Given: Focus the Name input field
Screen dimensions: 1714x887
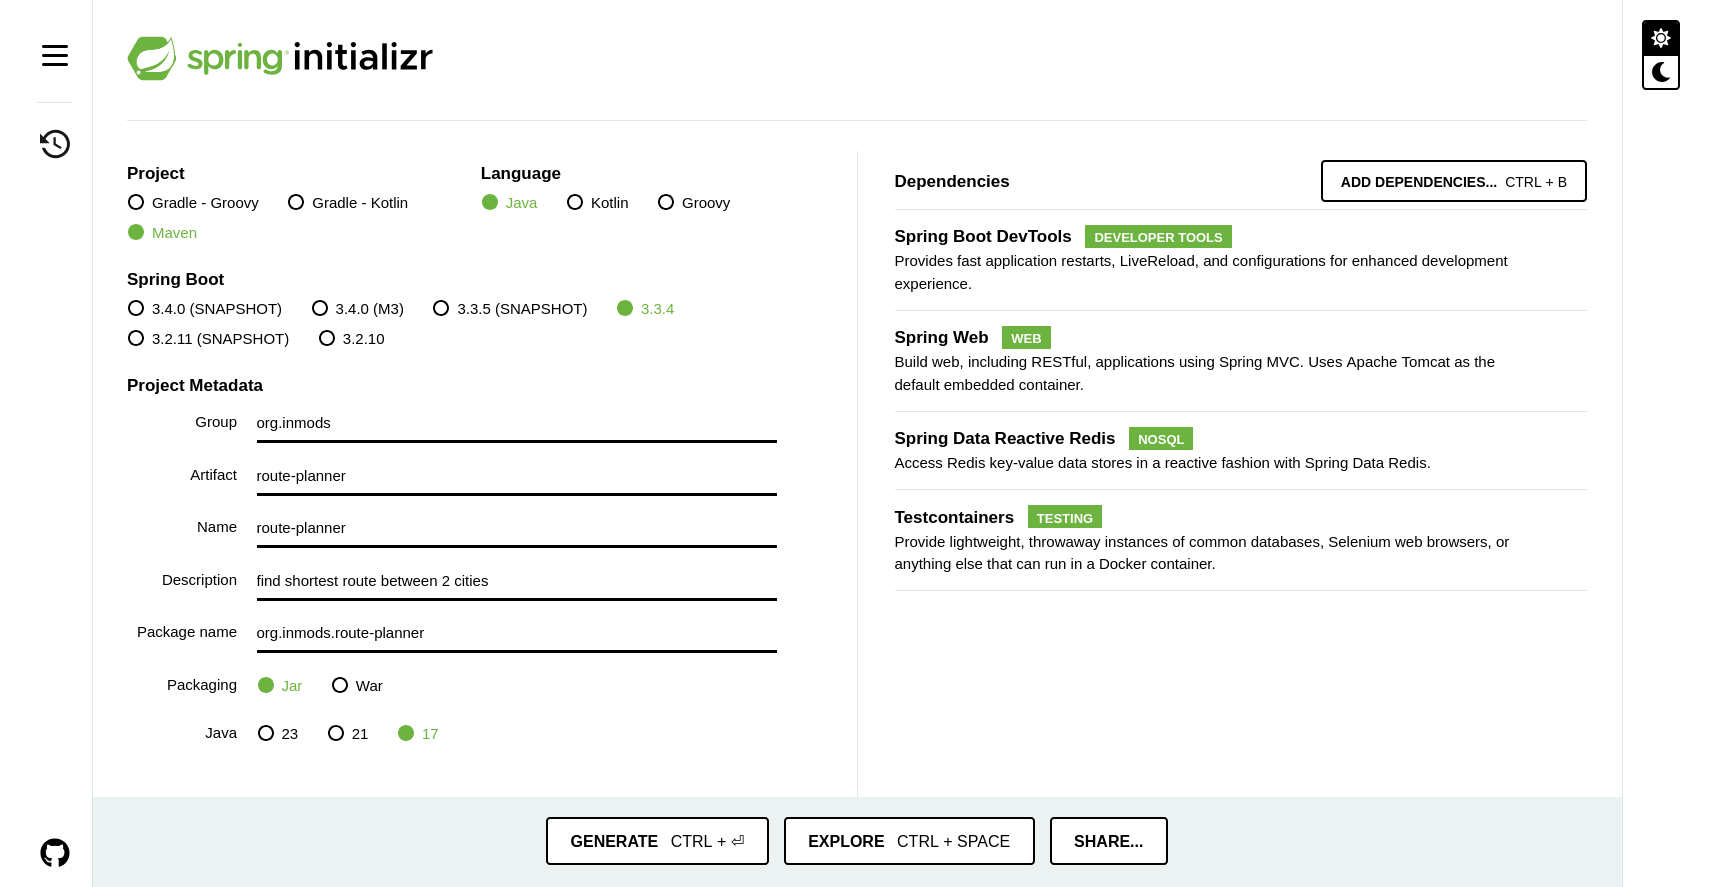Looking at the screenshot, I should (516, 529).
